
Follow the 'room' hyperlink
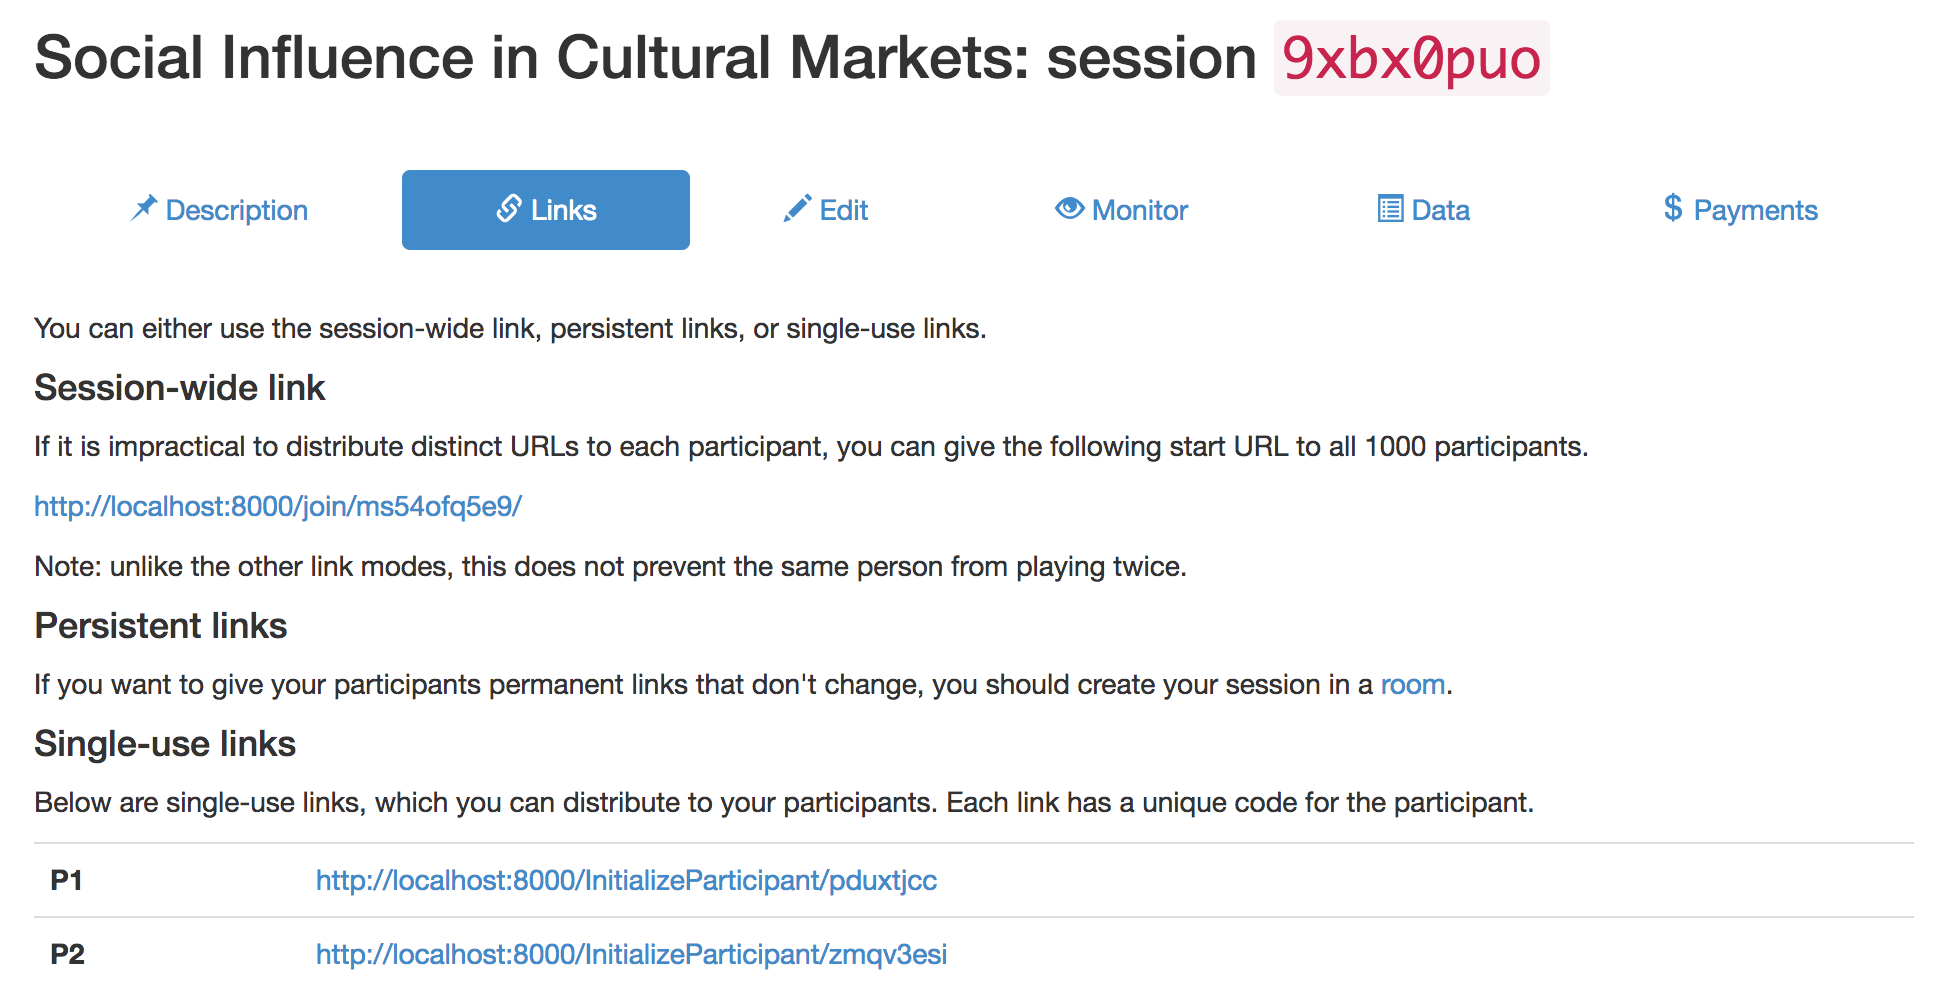point(1413,684)
